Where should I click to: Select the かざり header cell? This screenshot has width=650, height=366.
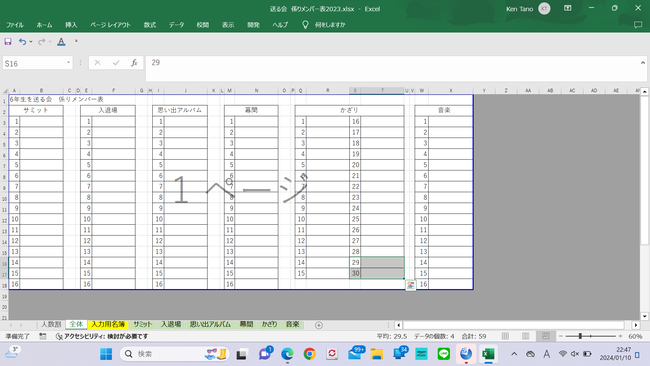click(x=349, y=110)
